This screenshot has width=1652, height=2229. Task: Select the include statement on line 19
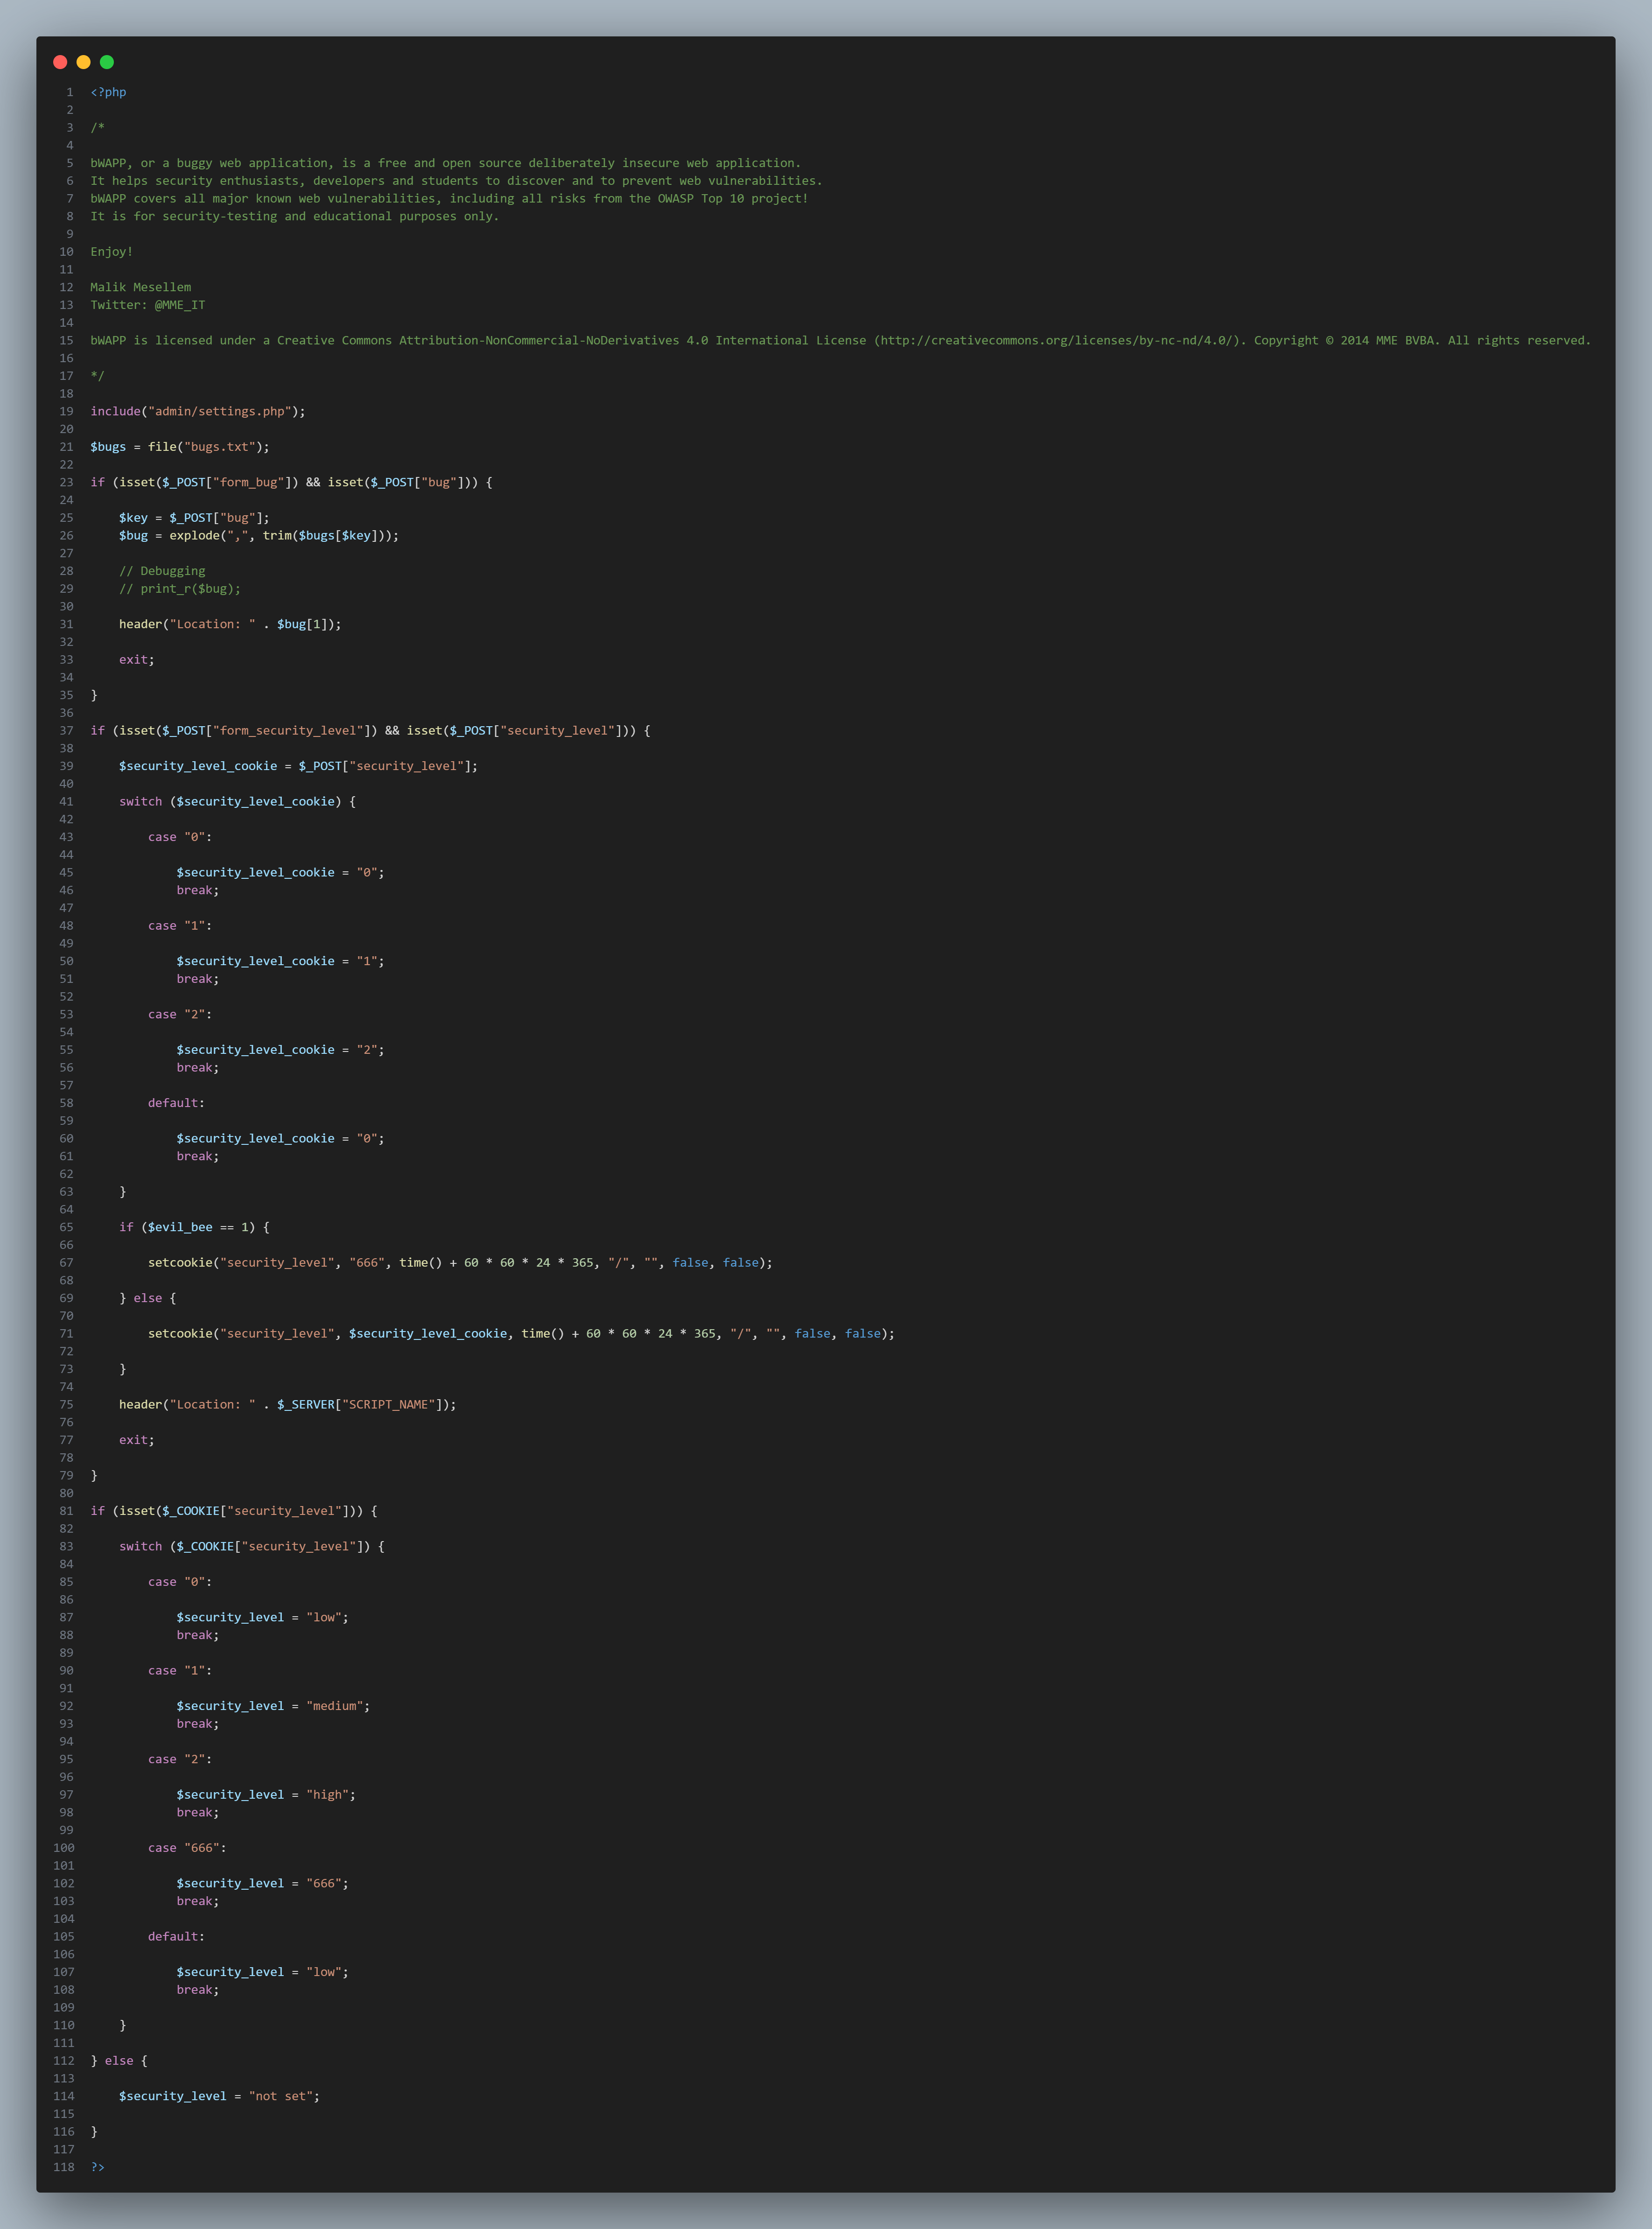click(197, 411)
